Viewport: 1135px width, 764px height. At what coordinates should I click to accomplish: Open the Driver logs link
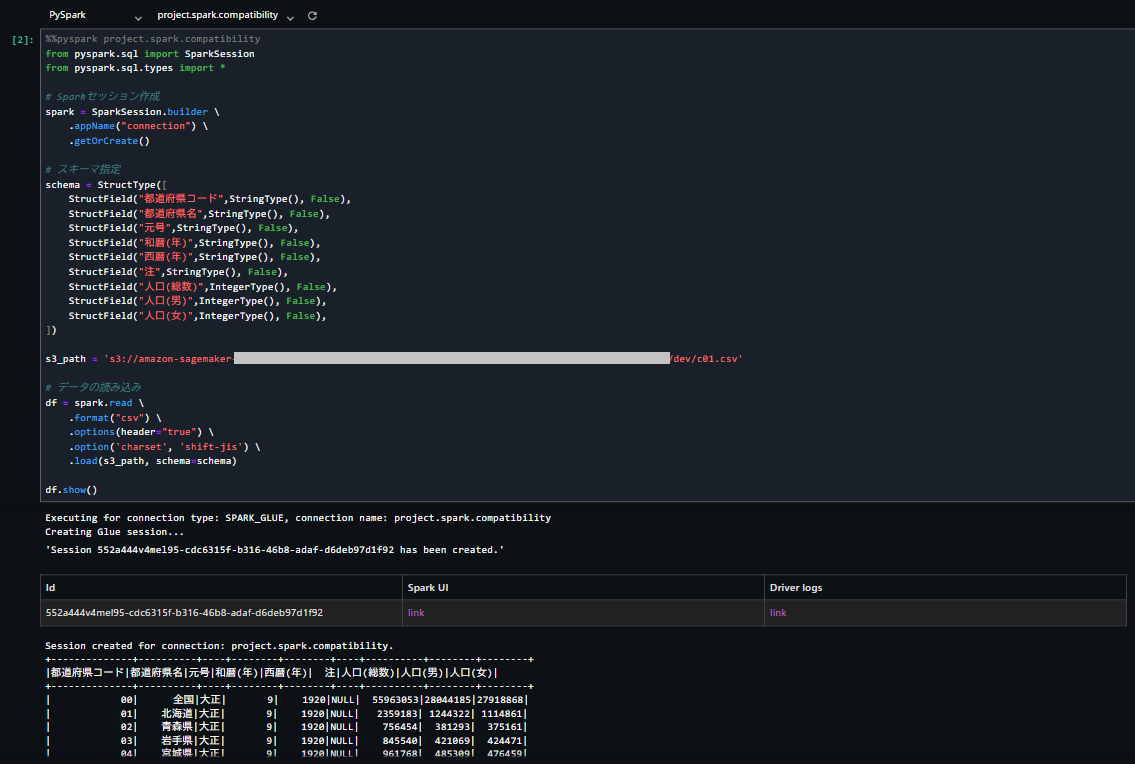click(x=777, y=613)
